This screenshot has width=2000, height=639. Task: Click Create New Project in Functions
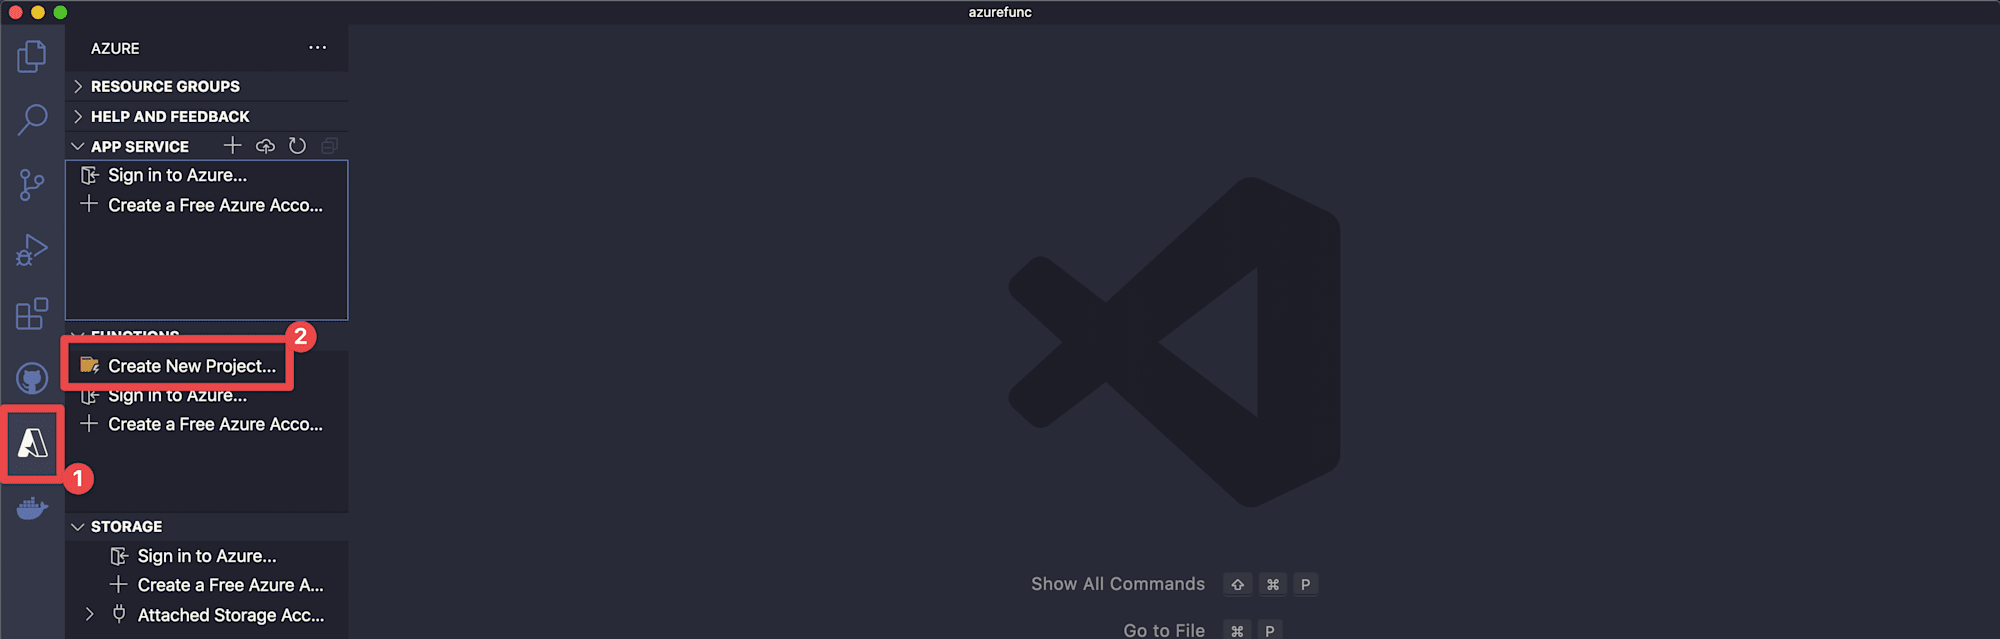[x=178, y=366]
